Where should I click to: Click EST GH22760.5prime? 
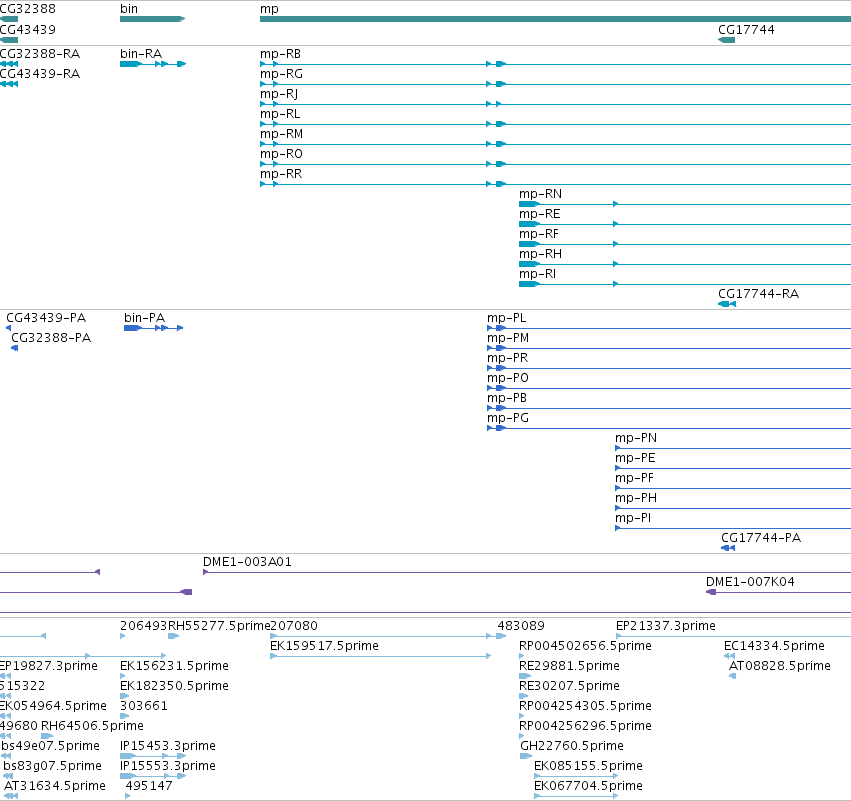[x=571, y=746]
